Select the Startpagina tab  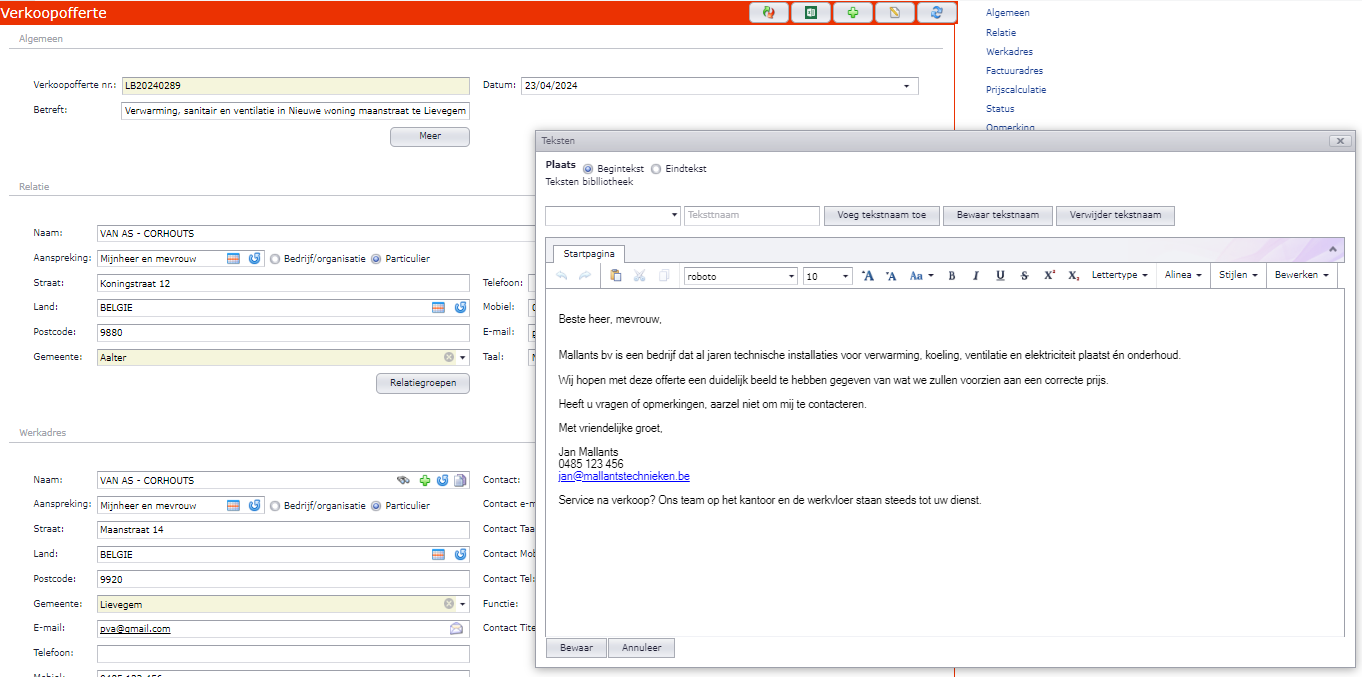point(589,254)
